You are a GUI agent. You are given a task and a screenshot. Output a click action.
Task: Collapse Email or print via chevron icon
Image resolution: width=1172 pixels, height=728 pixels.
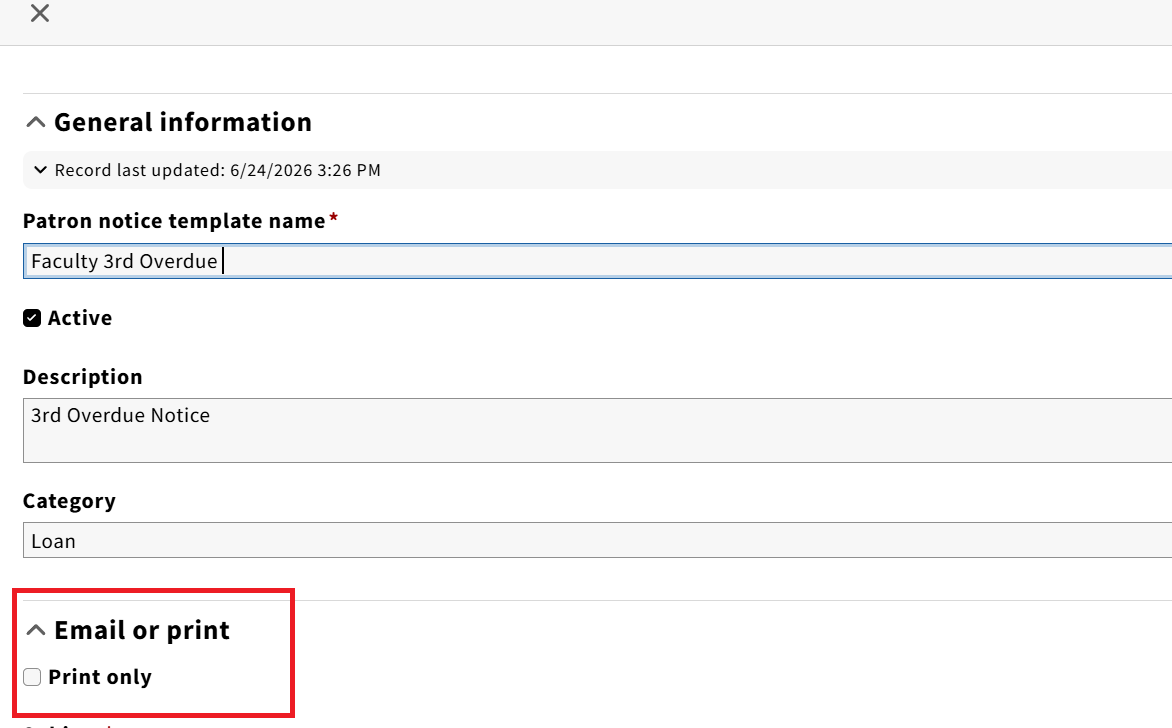36,630
